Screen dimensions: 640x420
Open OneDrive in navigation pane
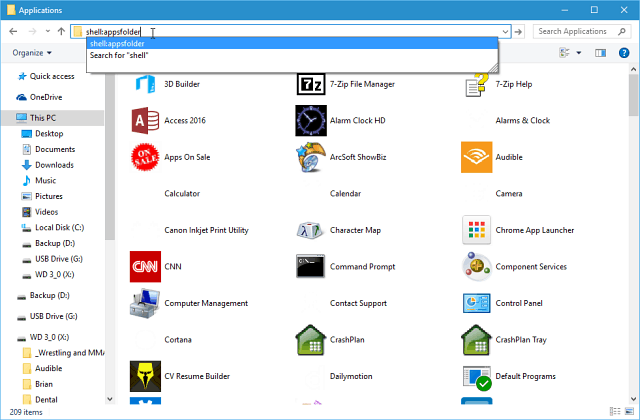pyautogui.click(x=40, y=97)
